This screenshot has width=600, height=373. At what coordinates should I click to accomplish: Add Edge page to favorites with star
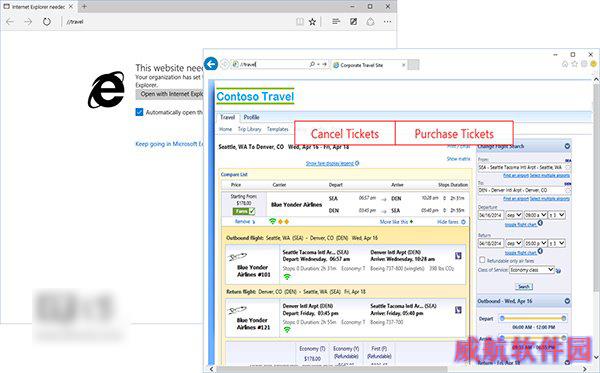pos(312,22)
